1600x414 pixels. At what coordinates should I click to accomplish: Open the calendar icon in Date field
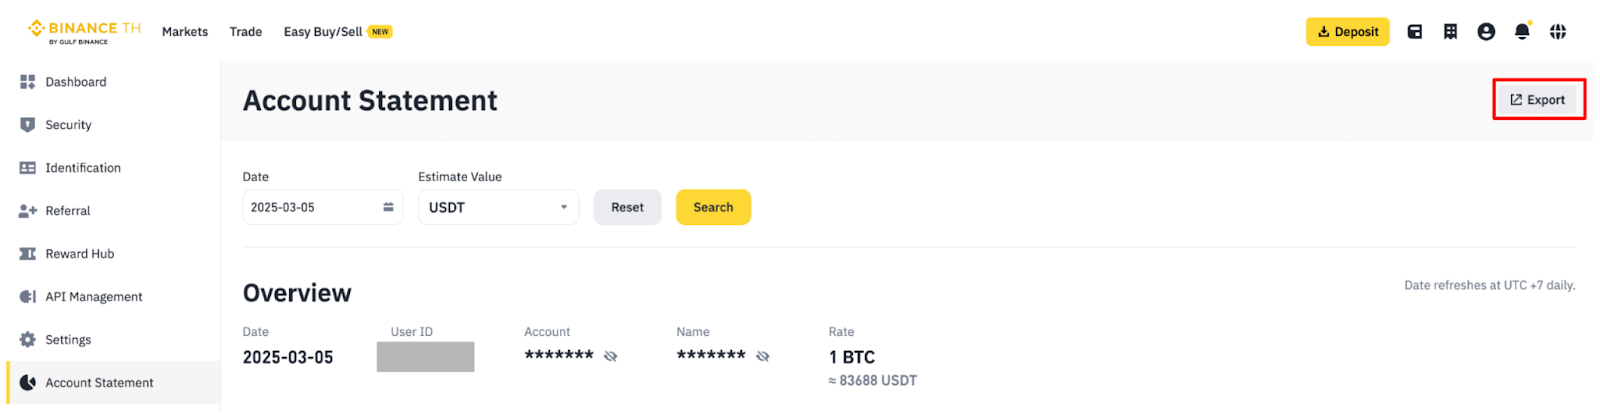[x=388, y=207]
